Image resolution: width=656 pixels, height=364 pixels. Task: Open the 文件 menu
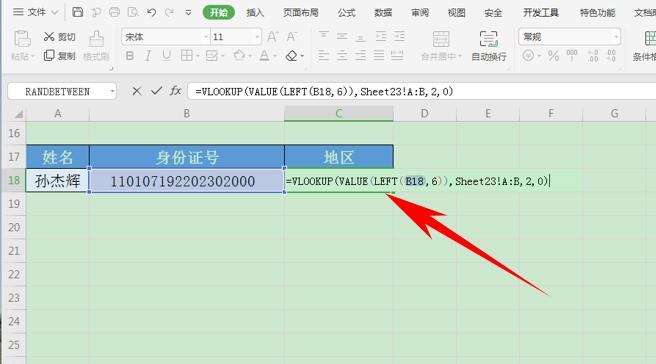(36, 13)
